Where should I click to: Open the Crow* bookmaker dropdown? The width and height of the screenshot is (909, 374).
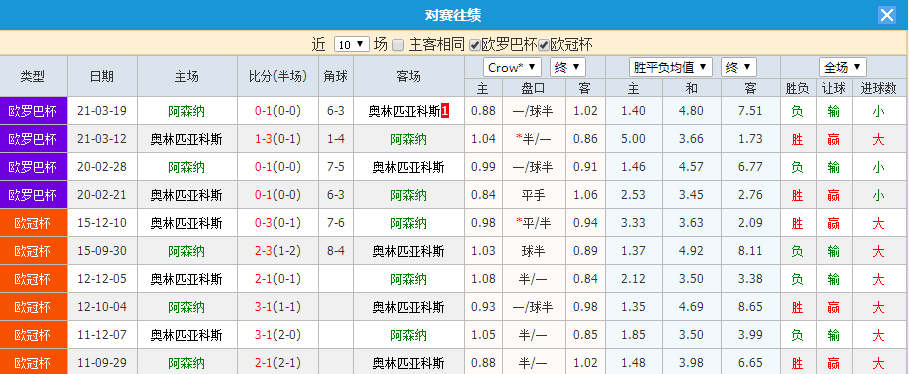tap(512, 67)
